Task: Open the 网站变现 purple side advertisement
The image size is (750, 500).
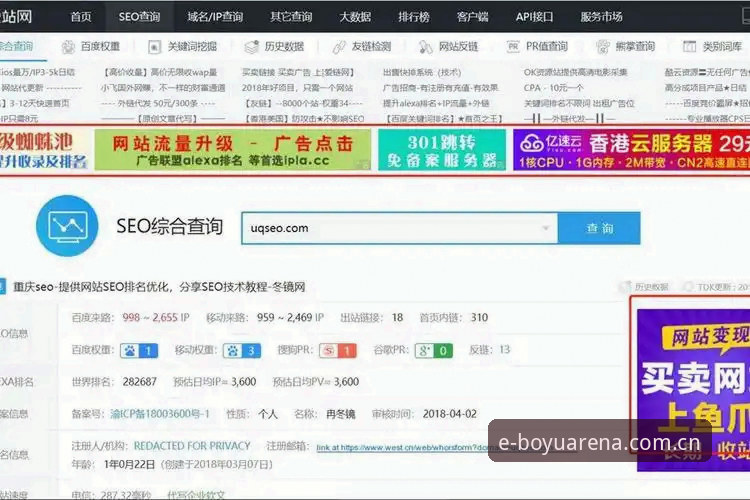Action: tap(694, 390)
